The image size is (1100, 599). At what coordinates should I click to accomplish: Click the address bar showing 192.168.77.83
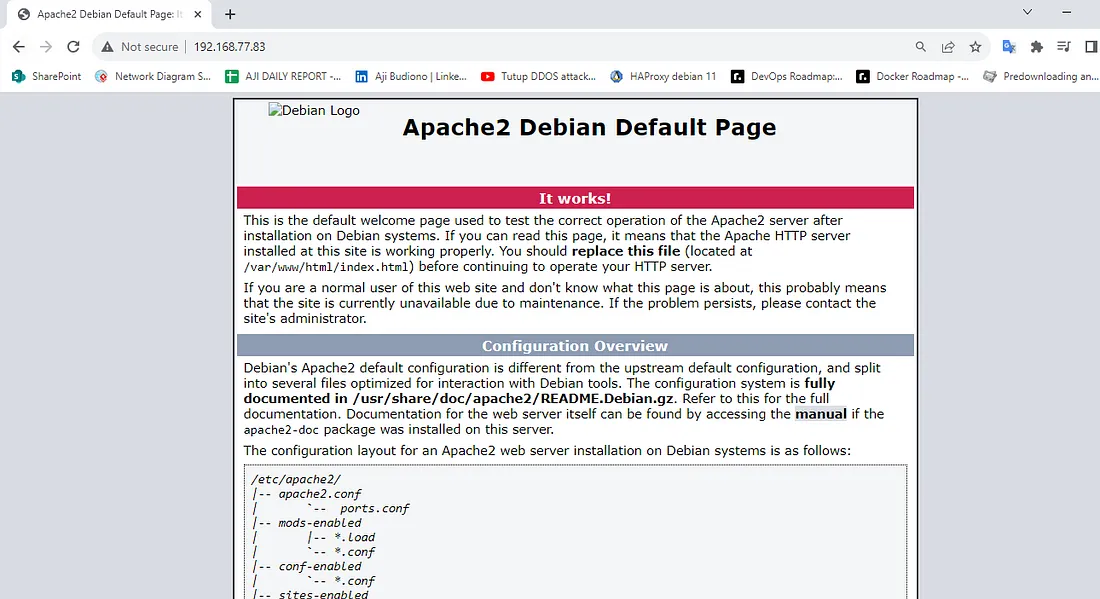click(500, 47)
